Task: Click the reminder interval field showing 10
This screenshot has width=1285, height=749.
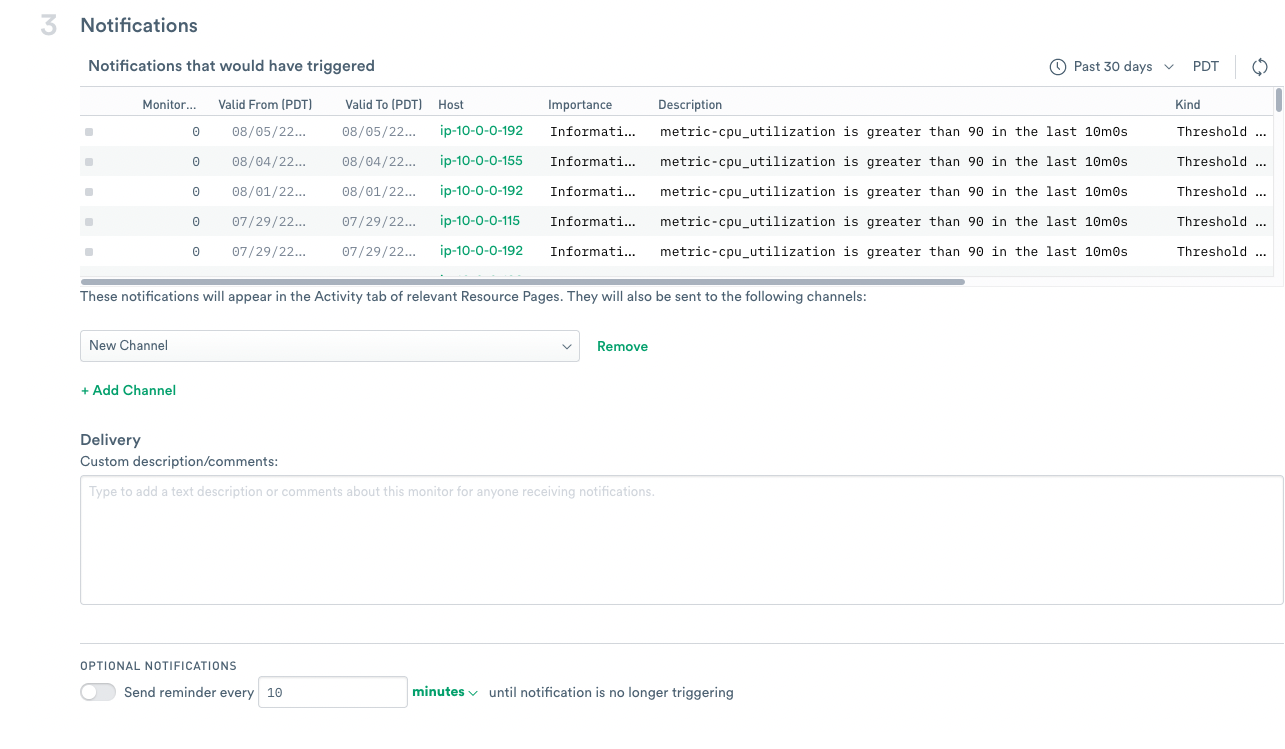Action: coord(333,692)
